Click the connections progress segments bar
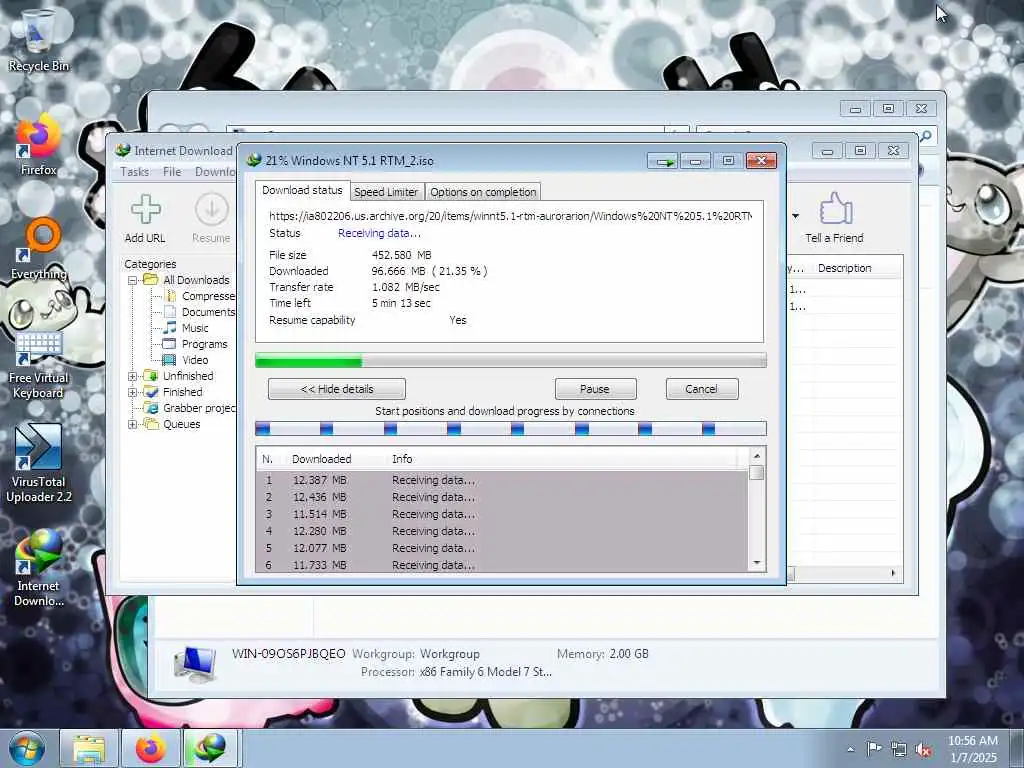Viewport: 1024px width, 768px height. point(511,429)
